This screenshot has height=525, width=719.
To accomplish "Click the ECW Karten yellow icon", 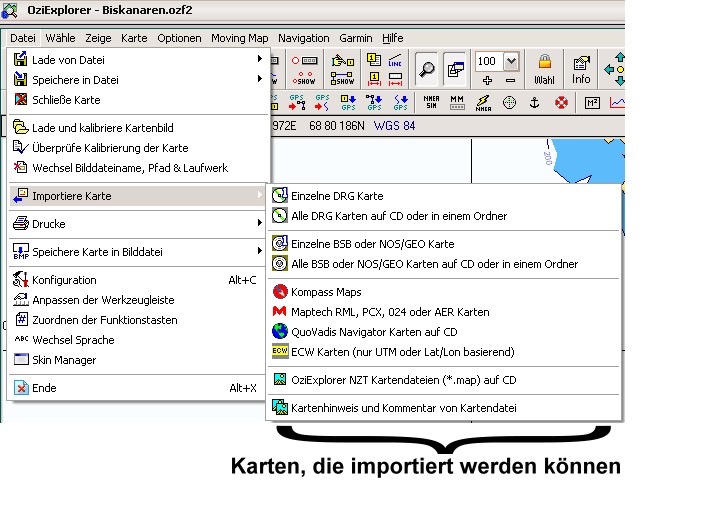I will (280, 351).
